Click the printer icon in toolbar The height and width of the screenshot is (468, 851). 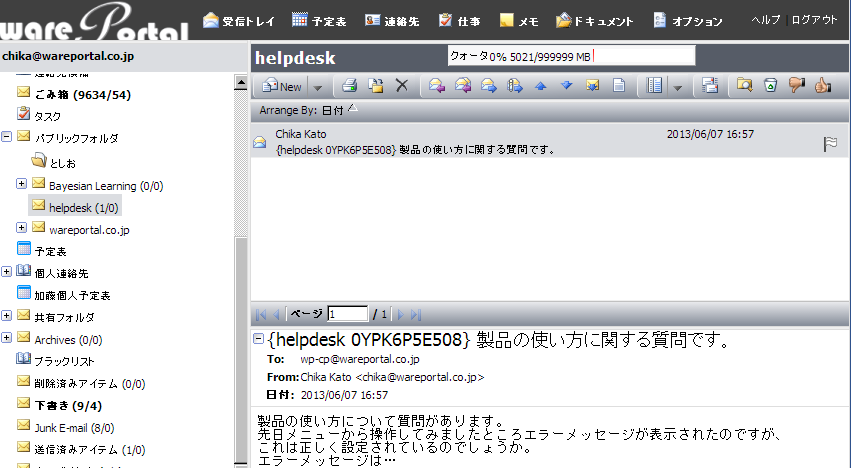click(x=350, y=85)
